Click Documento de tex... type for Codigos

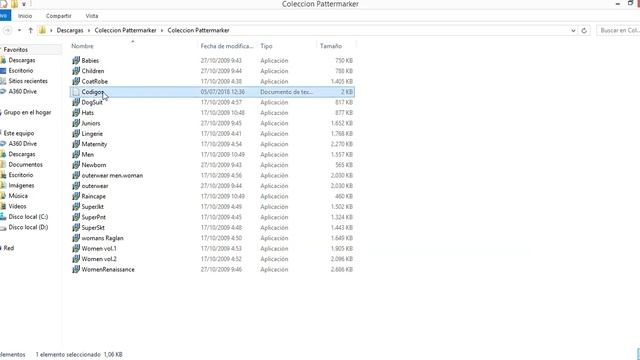coord(287,92)
